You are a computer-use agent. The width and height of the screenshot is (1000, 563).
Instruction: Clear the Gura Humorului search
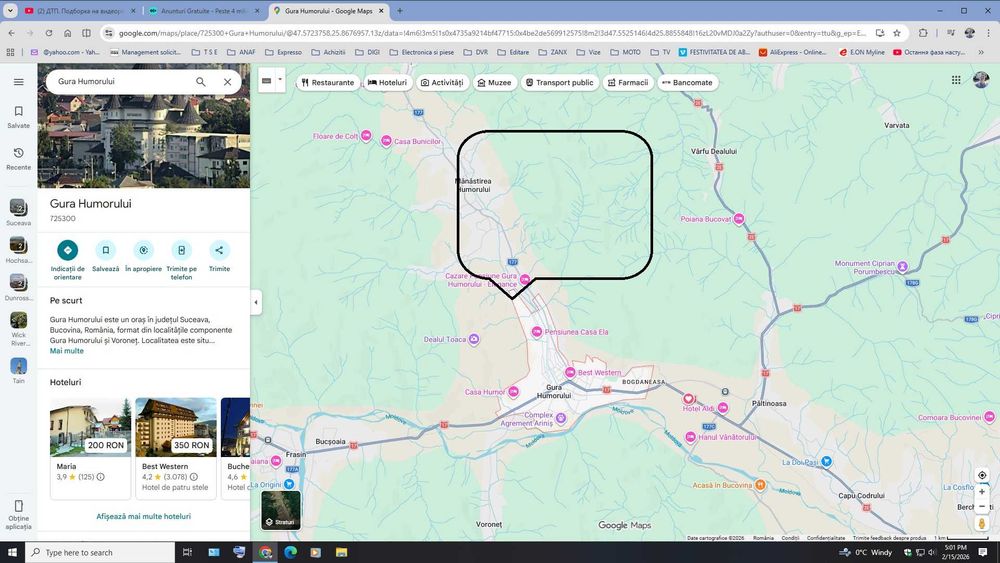[227, 82]
